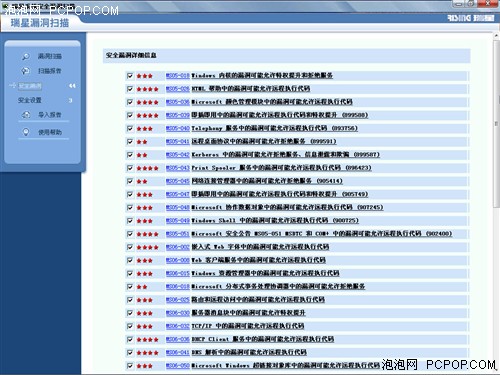Click the magnifier icon for 漏洞扫描
The image size is (500, 375).
(x=26, y=56)
